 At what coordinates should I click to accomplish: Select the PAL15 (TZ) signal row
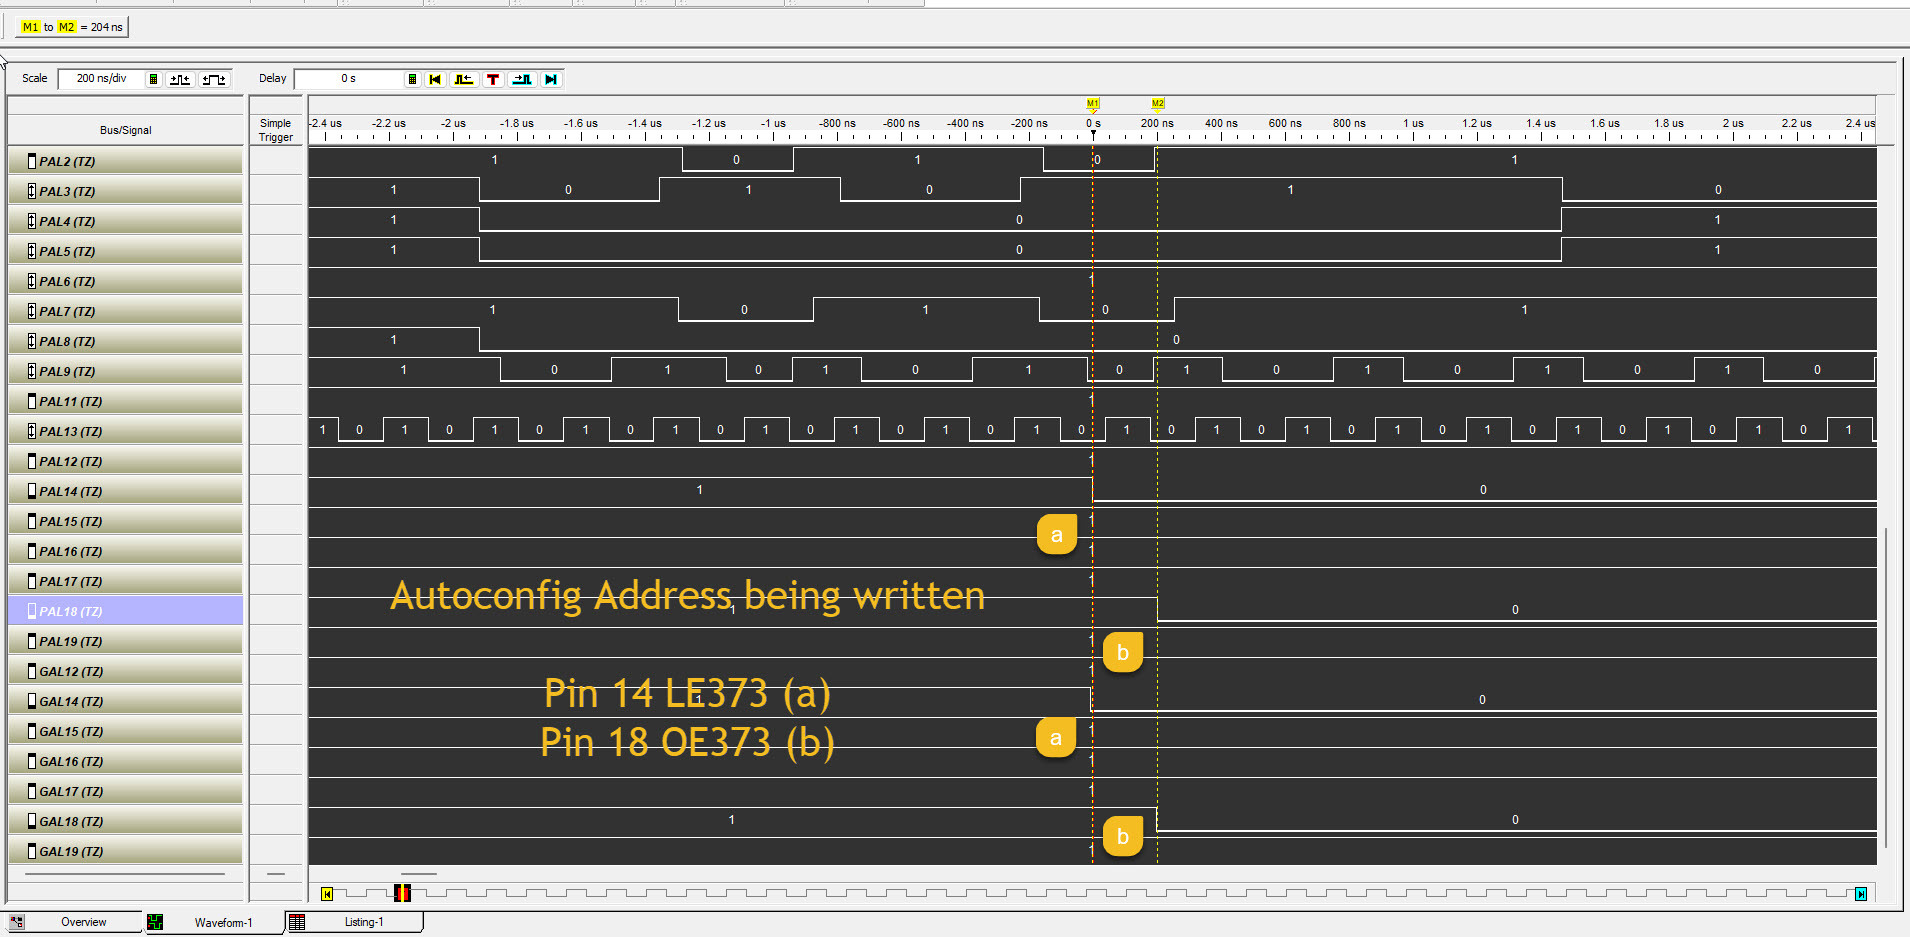tap(126, 521)
